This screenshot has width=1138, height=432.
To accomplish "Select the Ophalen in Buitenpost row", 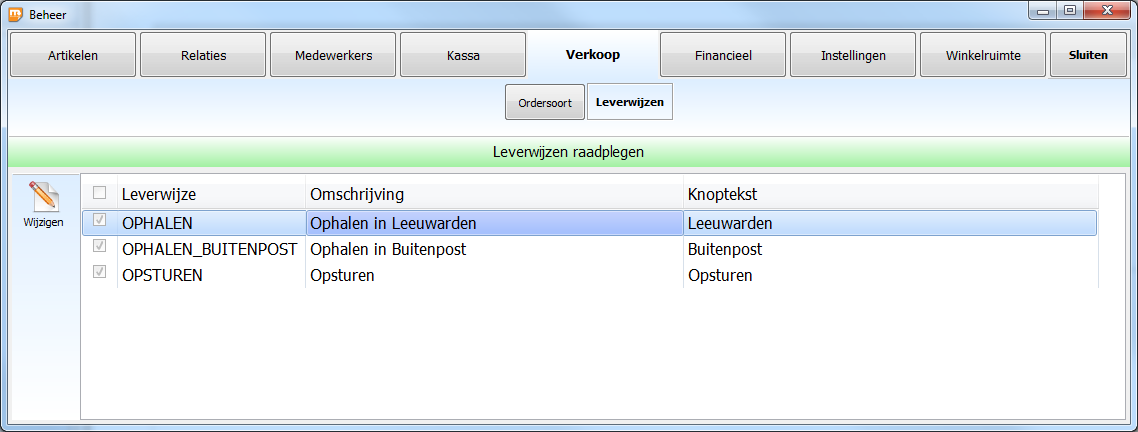I will (x=589, y=249).
